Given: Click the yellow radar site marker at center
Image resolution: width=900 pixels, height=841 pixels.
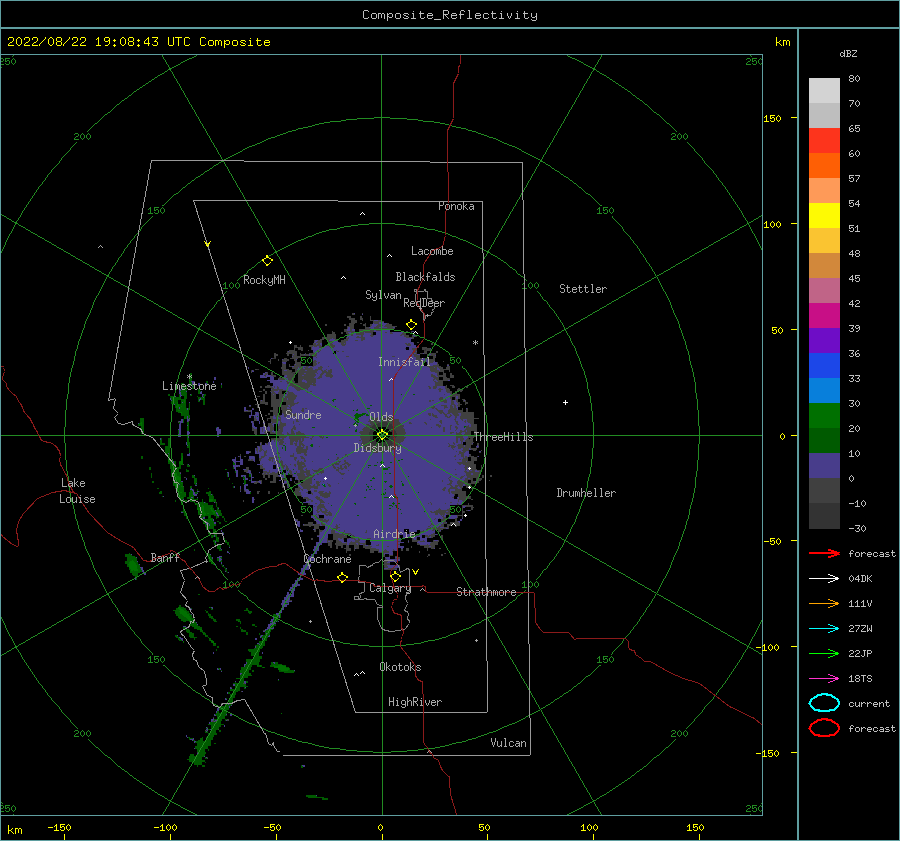Looking at the screenshot, I should [382, 435].
